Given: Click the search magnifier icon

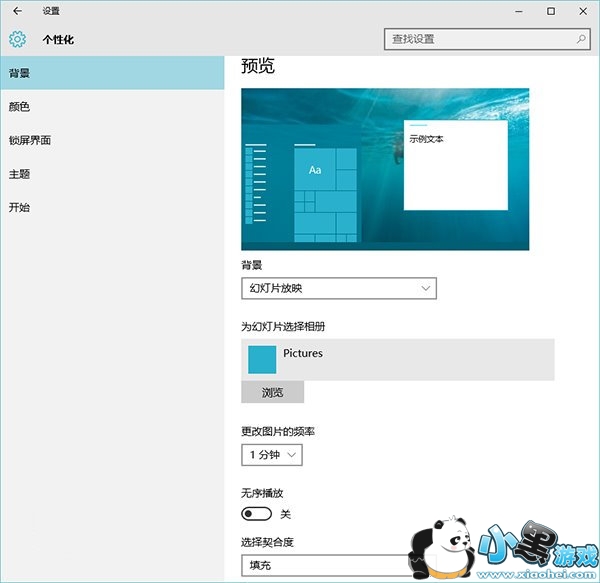Looking at the screenshot, I should [x=581, y=39].
